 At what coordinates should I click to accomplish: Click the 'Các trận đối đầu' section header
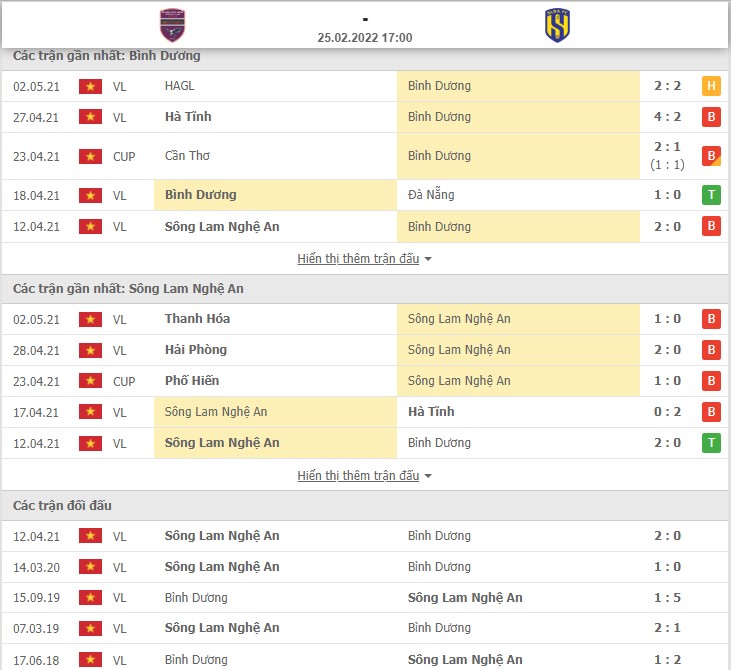pos(62,505)
